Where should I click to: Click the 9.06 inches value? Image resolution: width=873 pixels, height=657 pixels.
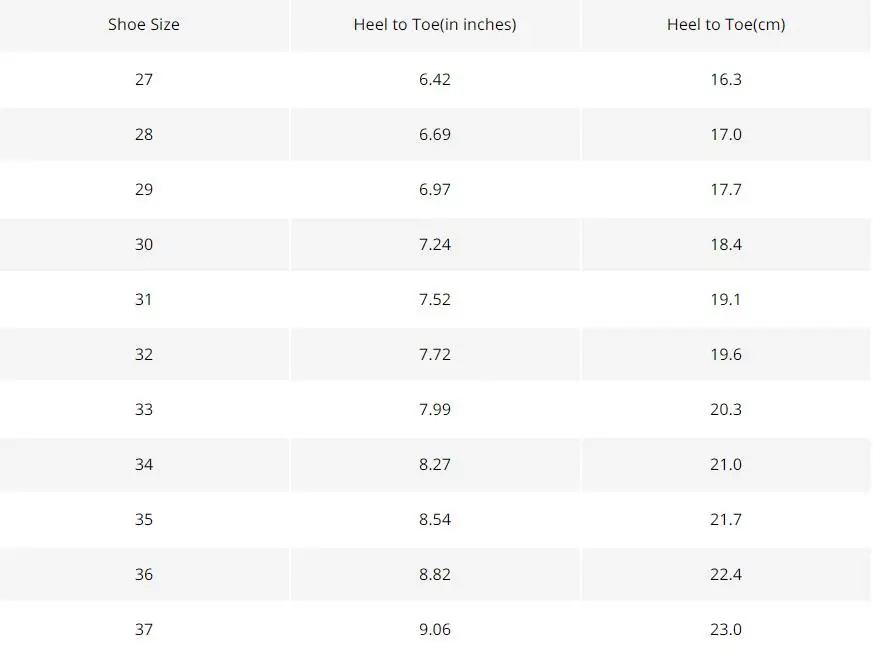click(435, 630)
